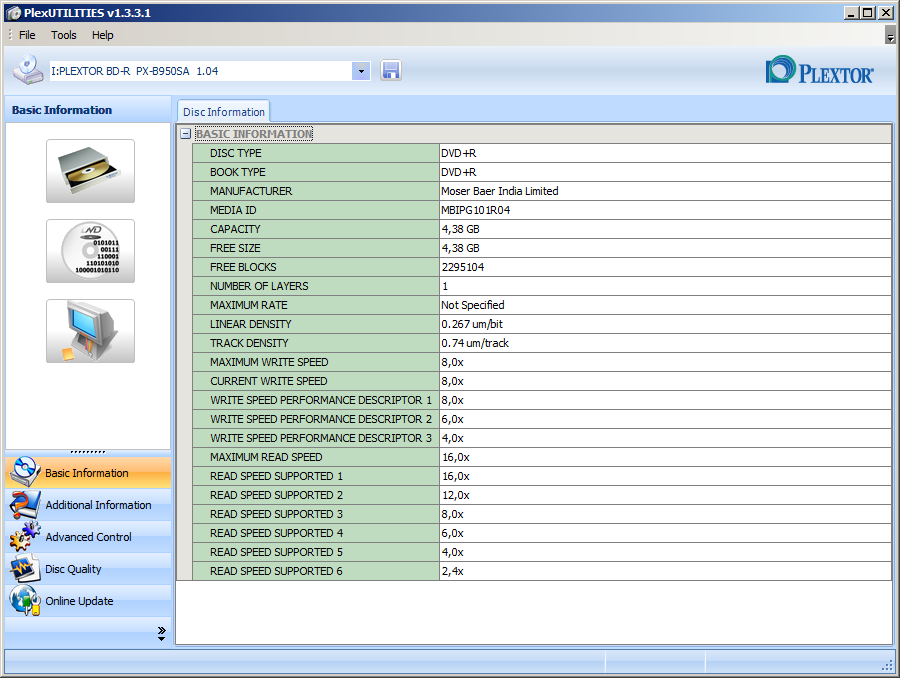Click the Additional Information book icon
The height and width of the screenshot is (678, 900).
(24, 505)
